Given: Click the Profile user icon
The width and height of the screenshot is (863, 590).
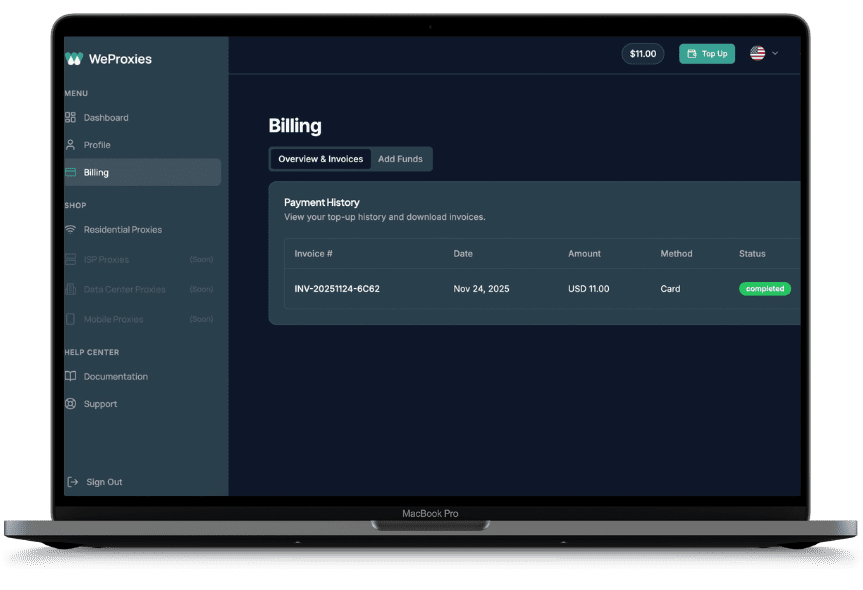Looking at the screenshot, I should 70,144.
